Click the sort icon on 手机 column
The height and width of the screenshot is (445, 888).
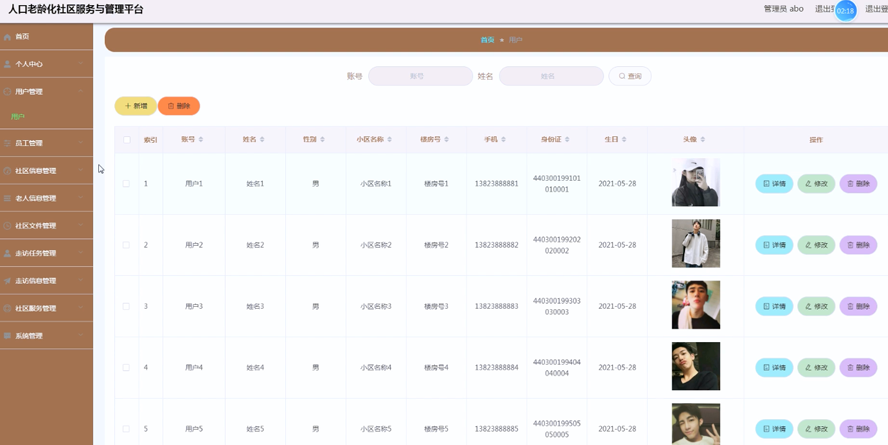[x=503, y=139]
